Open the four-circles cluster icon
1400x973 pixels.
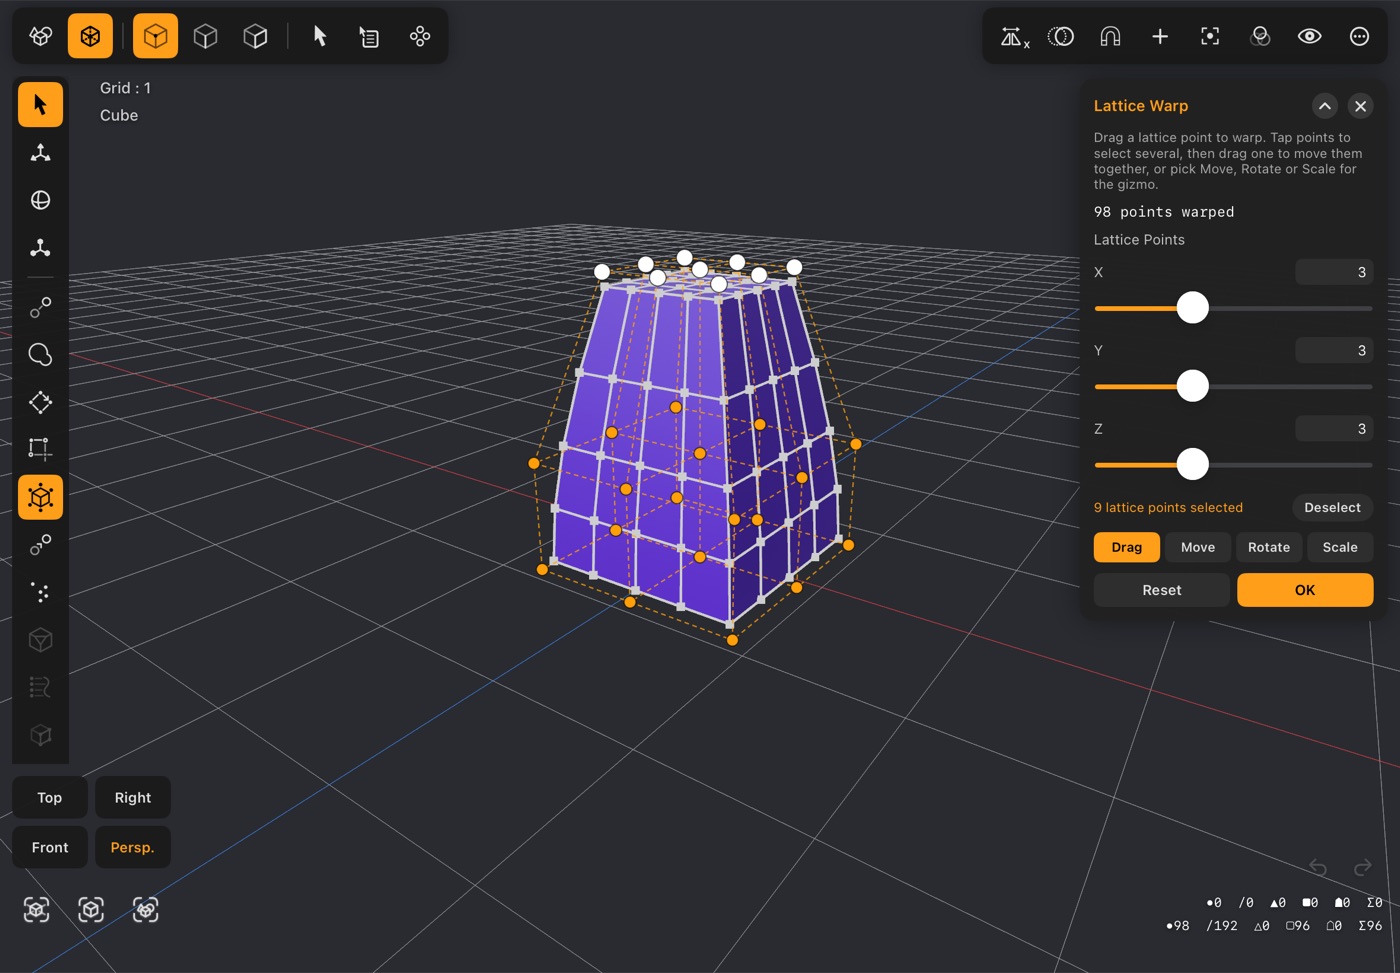pos(420,36)
